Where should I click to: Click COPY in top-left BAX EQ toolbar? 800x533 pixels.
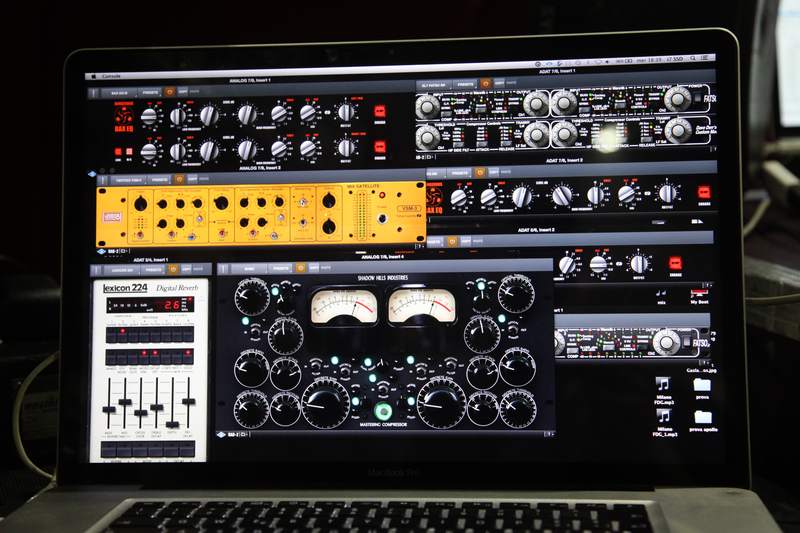(183, 92)
